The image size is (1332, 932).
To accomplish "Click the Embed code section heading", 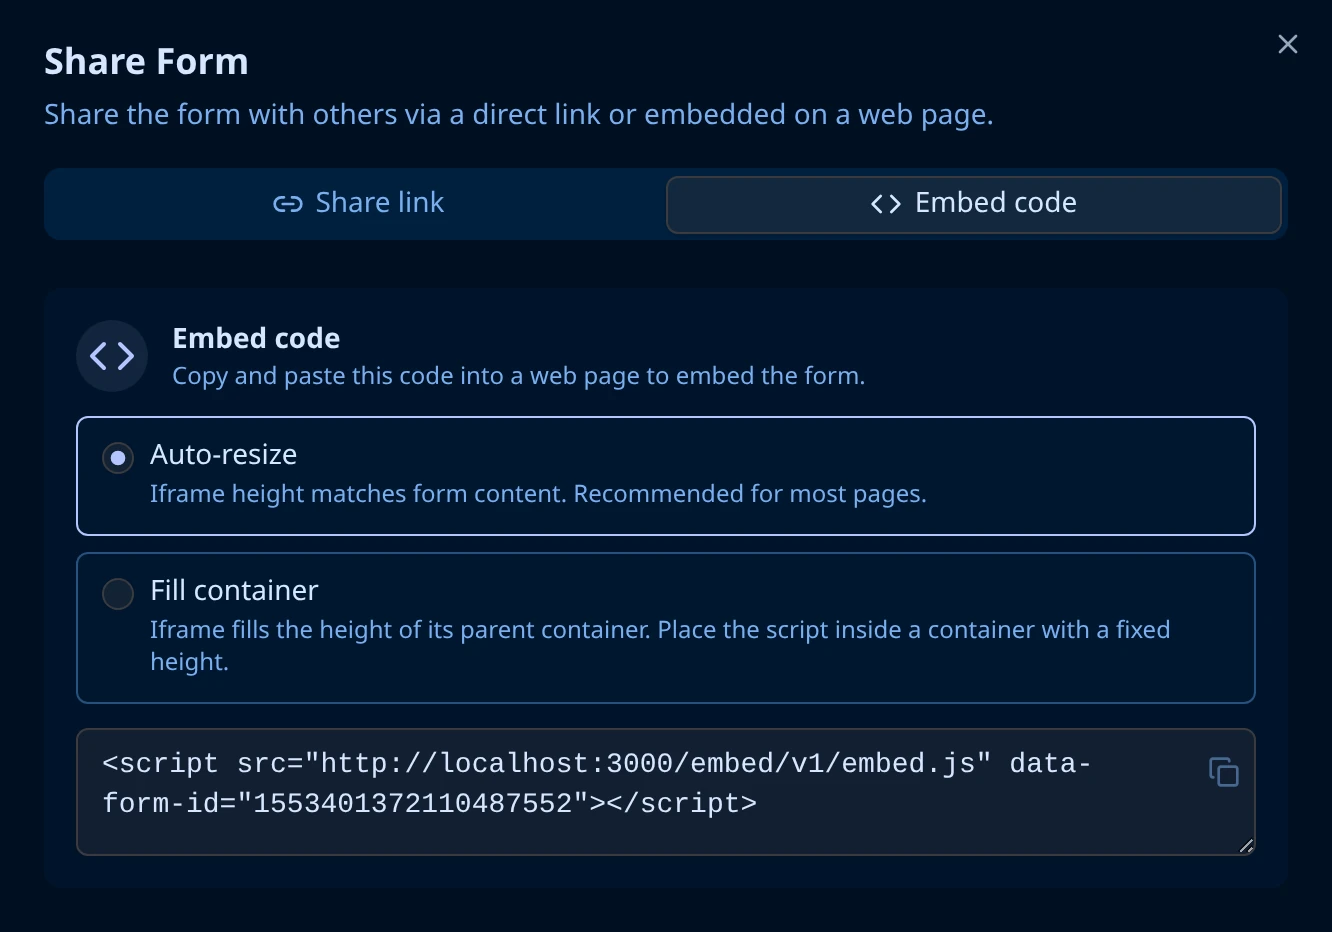I will click(256, 338).
